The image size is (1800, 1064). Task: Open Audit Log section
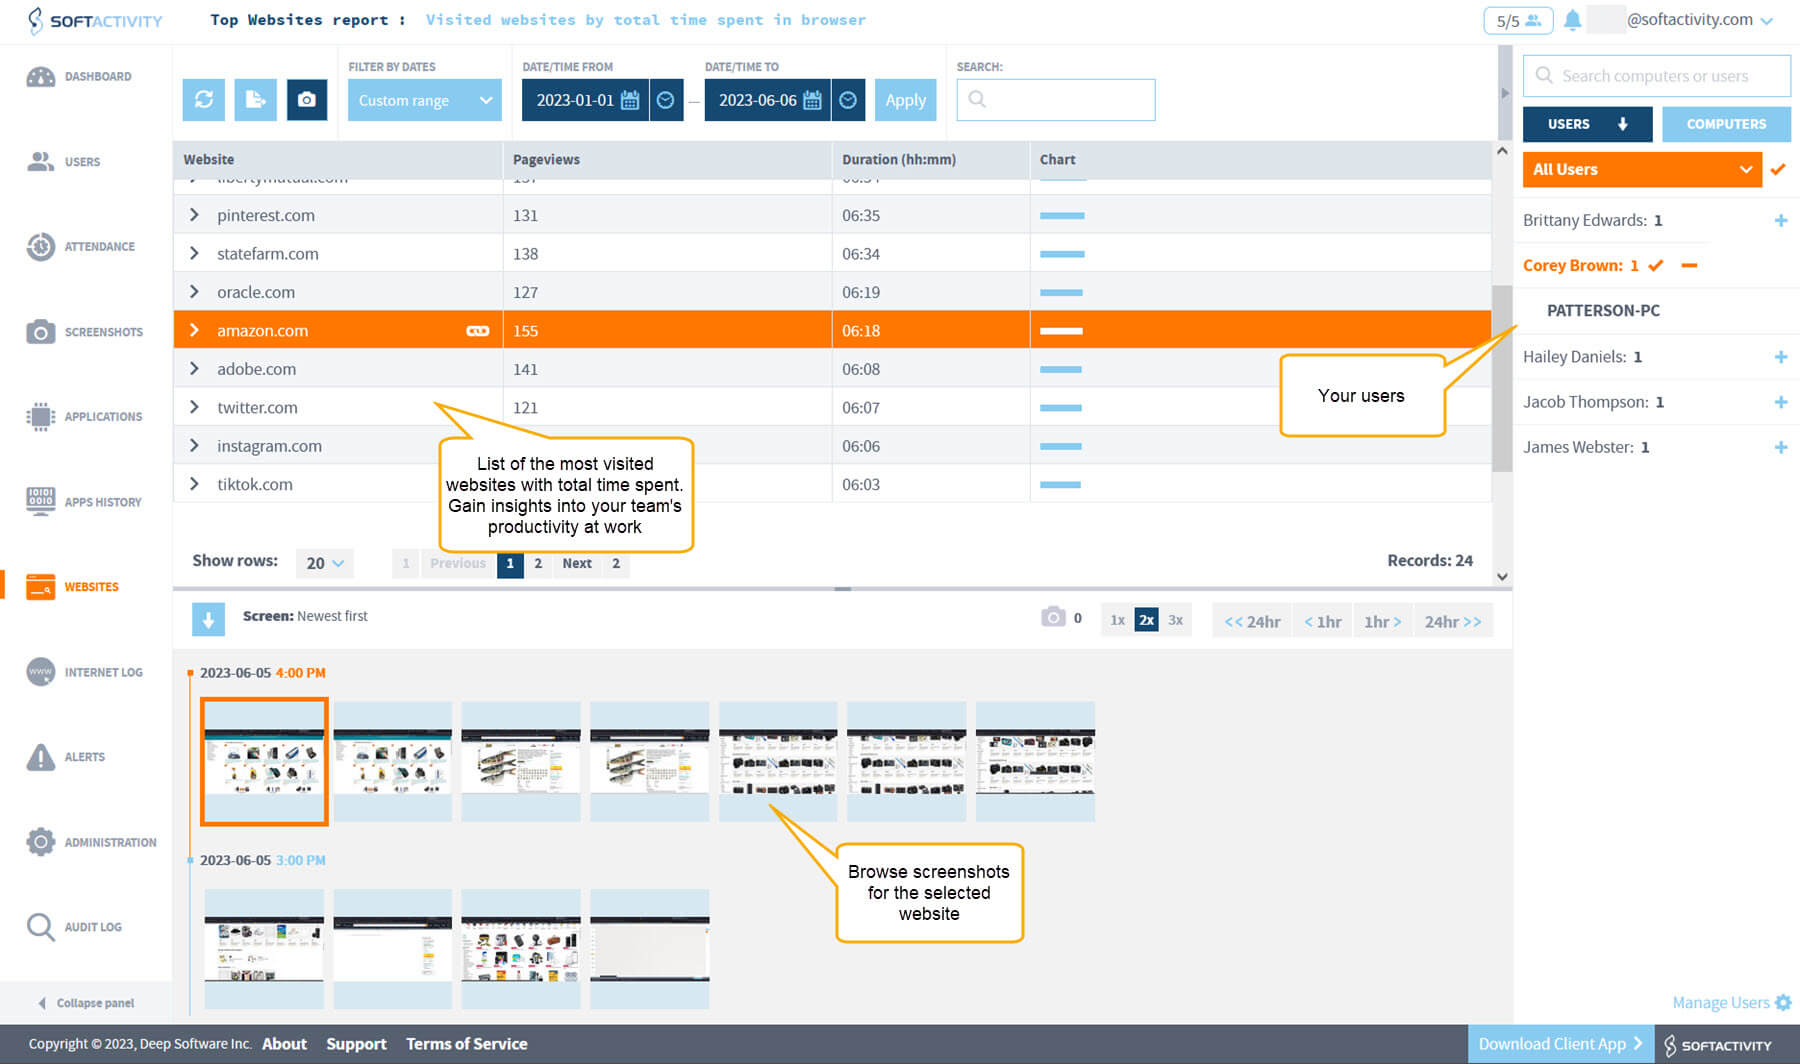(75, 927)
